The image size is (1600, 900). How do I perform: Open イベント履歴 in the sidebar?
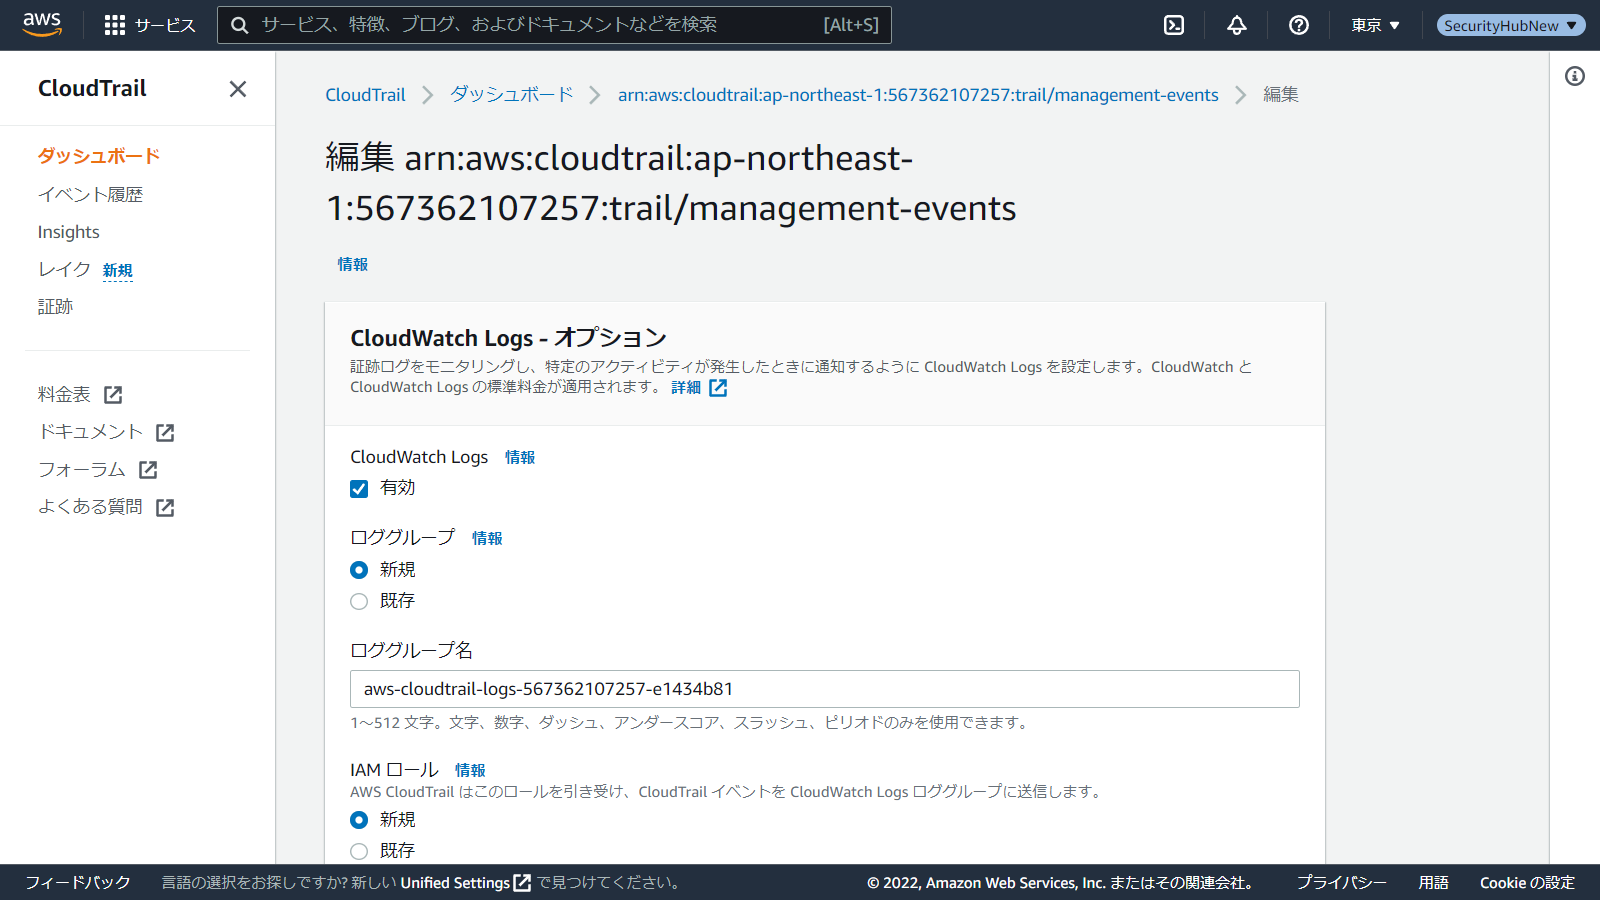(x=90, y=195)
